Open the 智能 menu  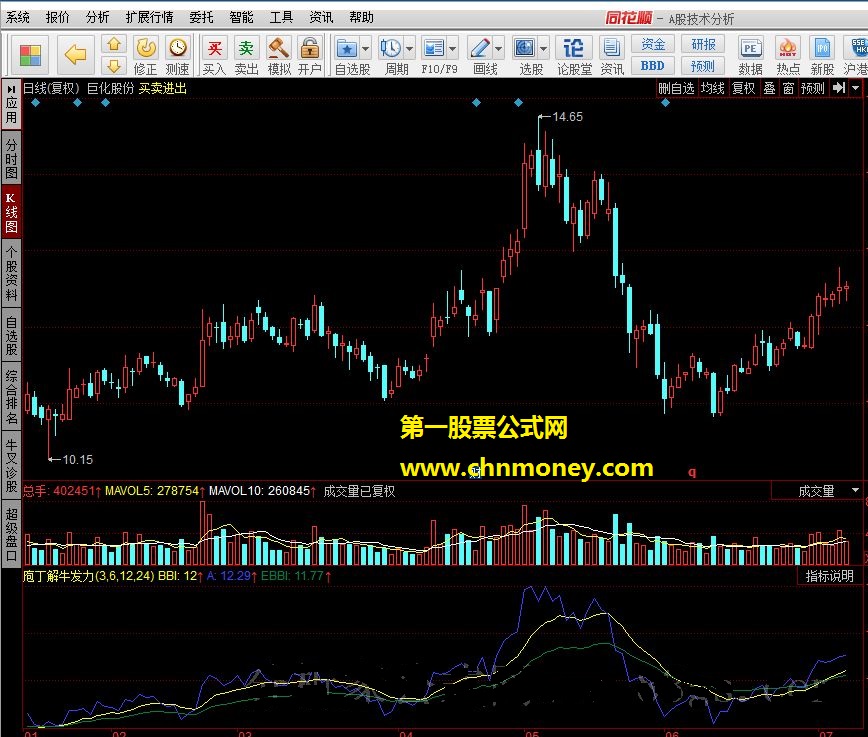coord(241,17)
